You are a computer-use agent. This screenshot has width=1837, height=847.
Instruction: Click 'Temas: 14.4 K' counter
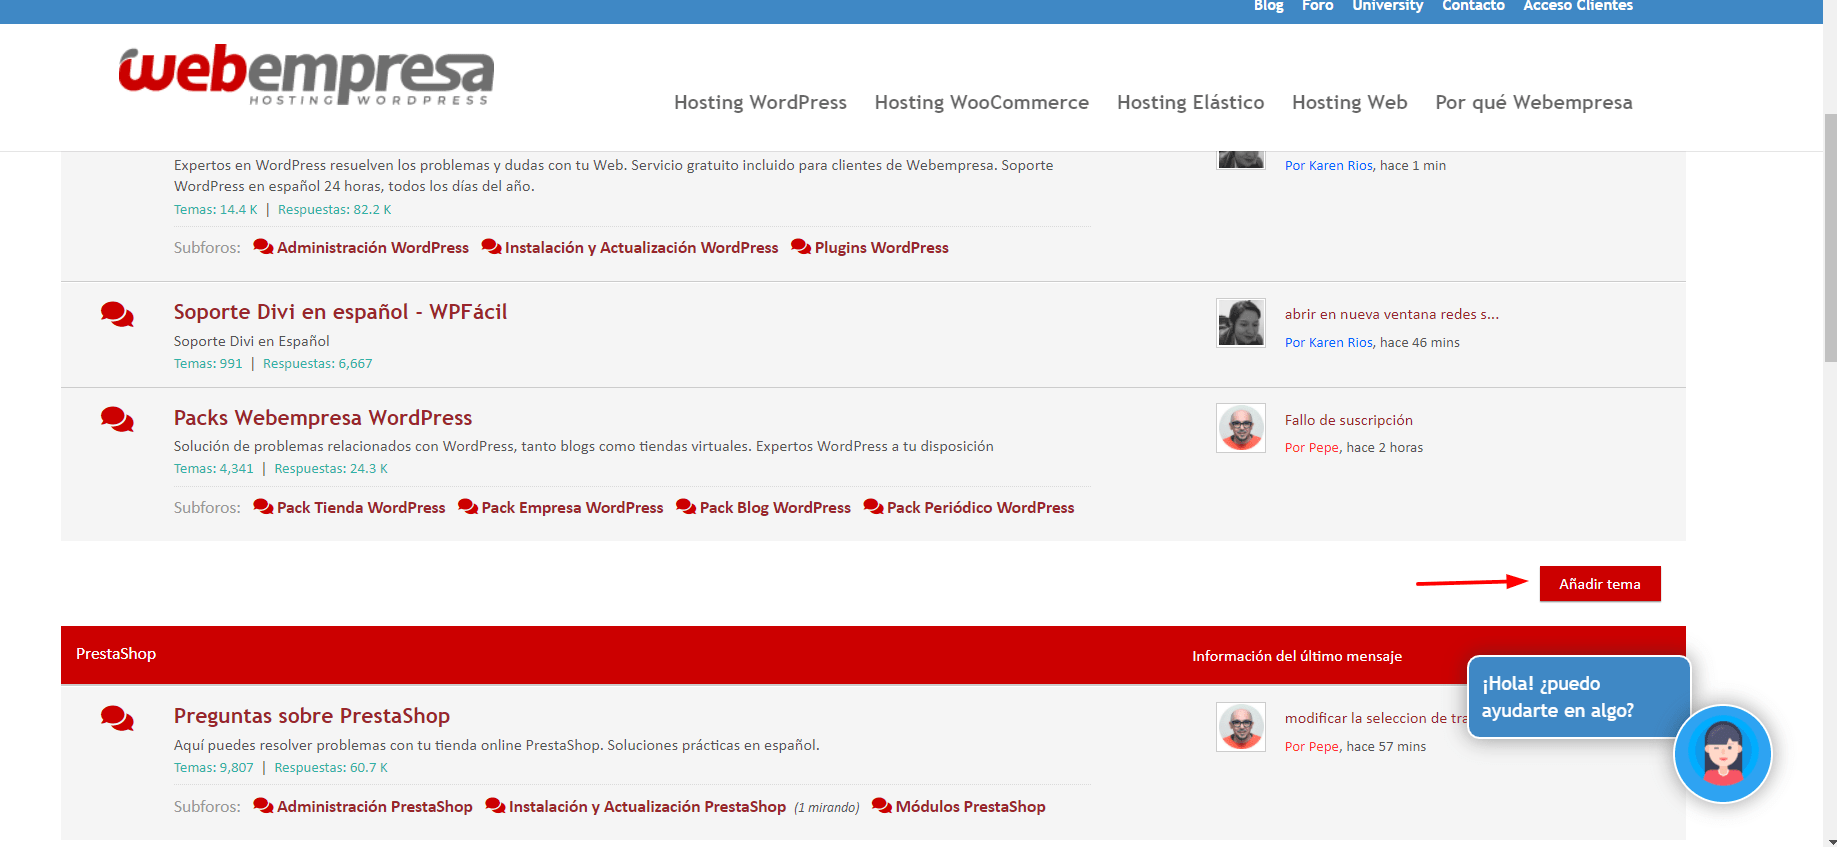[216, 210]
